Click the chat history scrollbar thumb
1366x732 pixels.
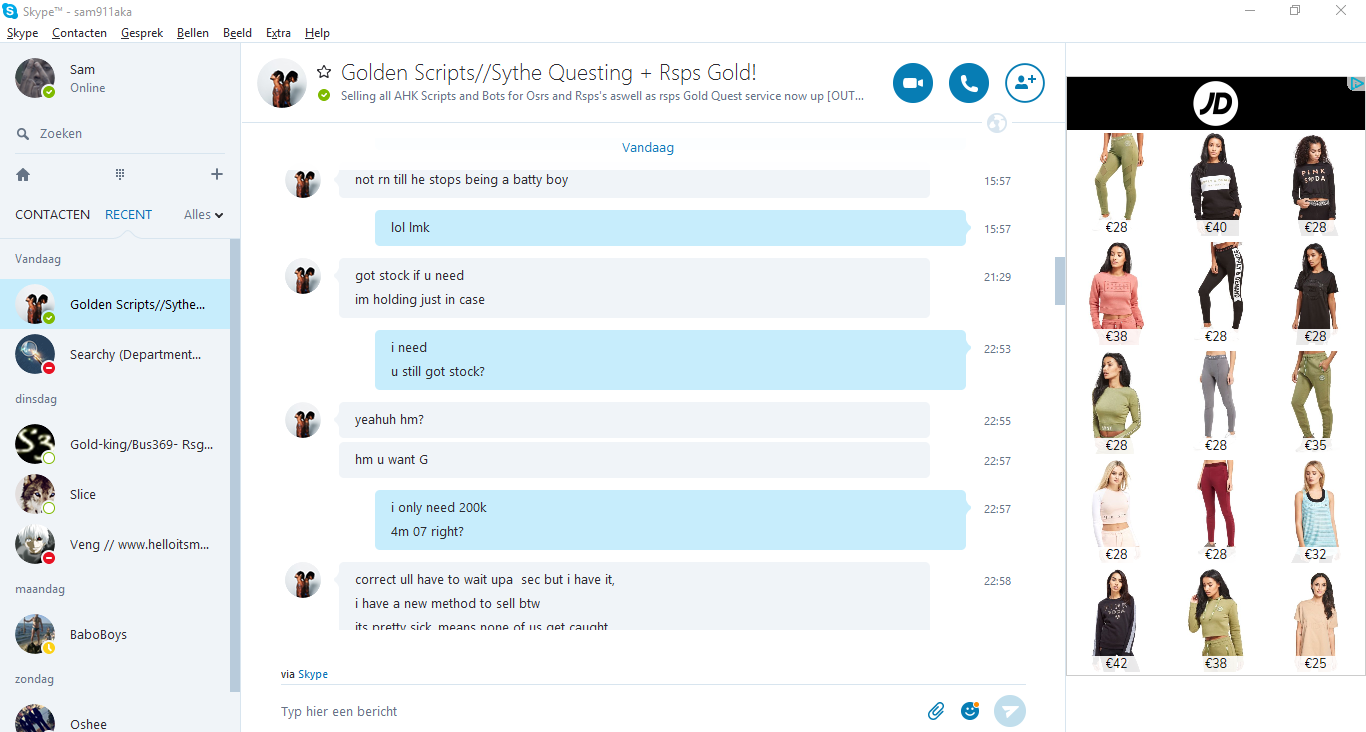coord(1060,281)
